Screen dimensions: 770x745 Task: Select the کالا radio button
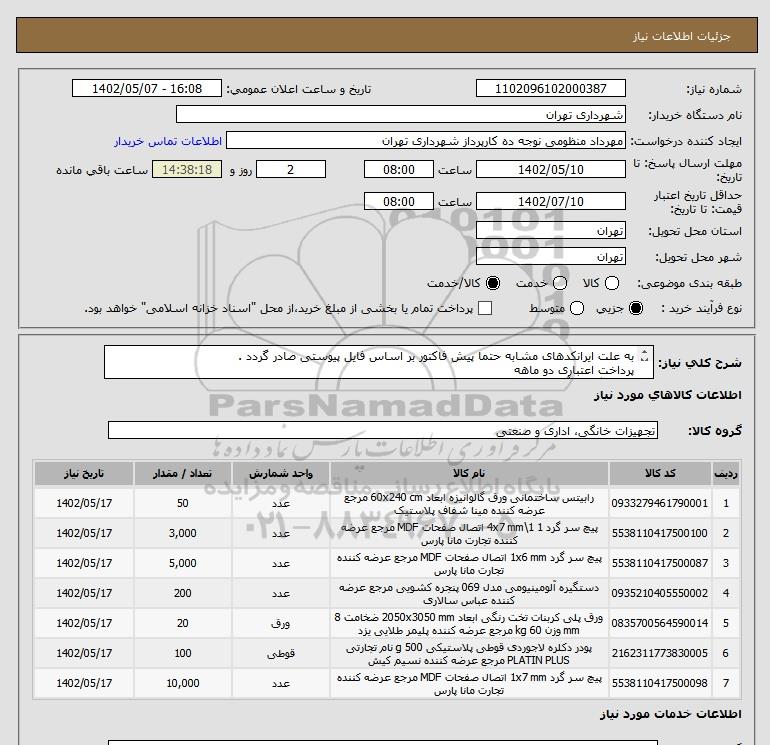612,283
